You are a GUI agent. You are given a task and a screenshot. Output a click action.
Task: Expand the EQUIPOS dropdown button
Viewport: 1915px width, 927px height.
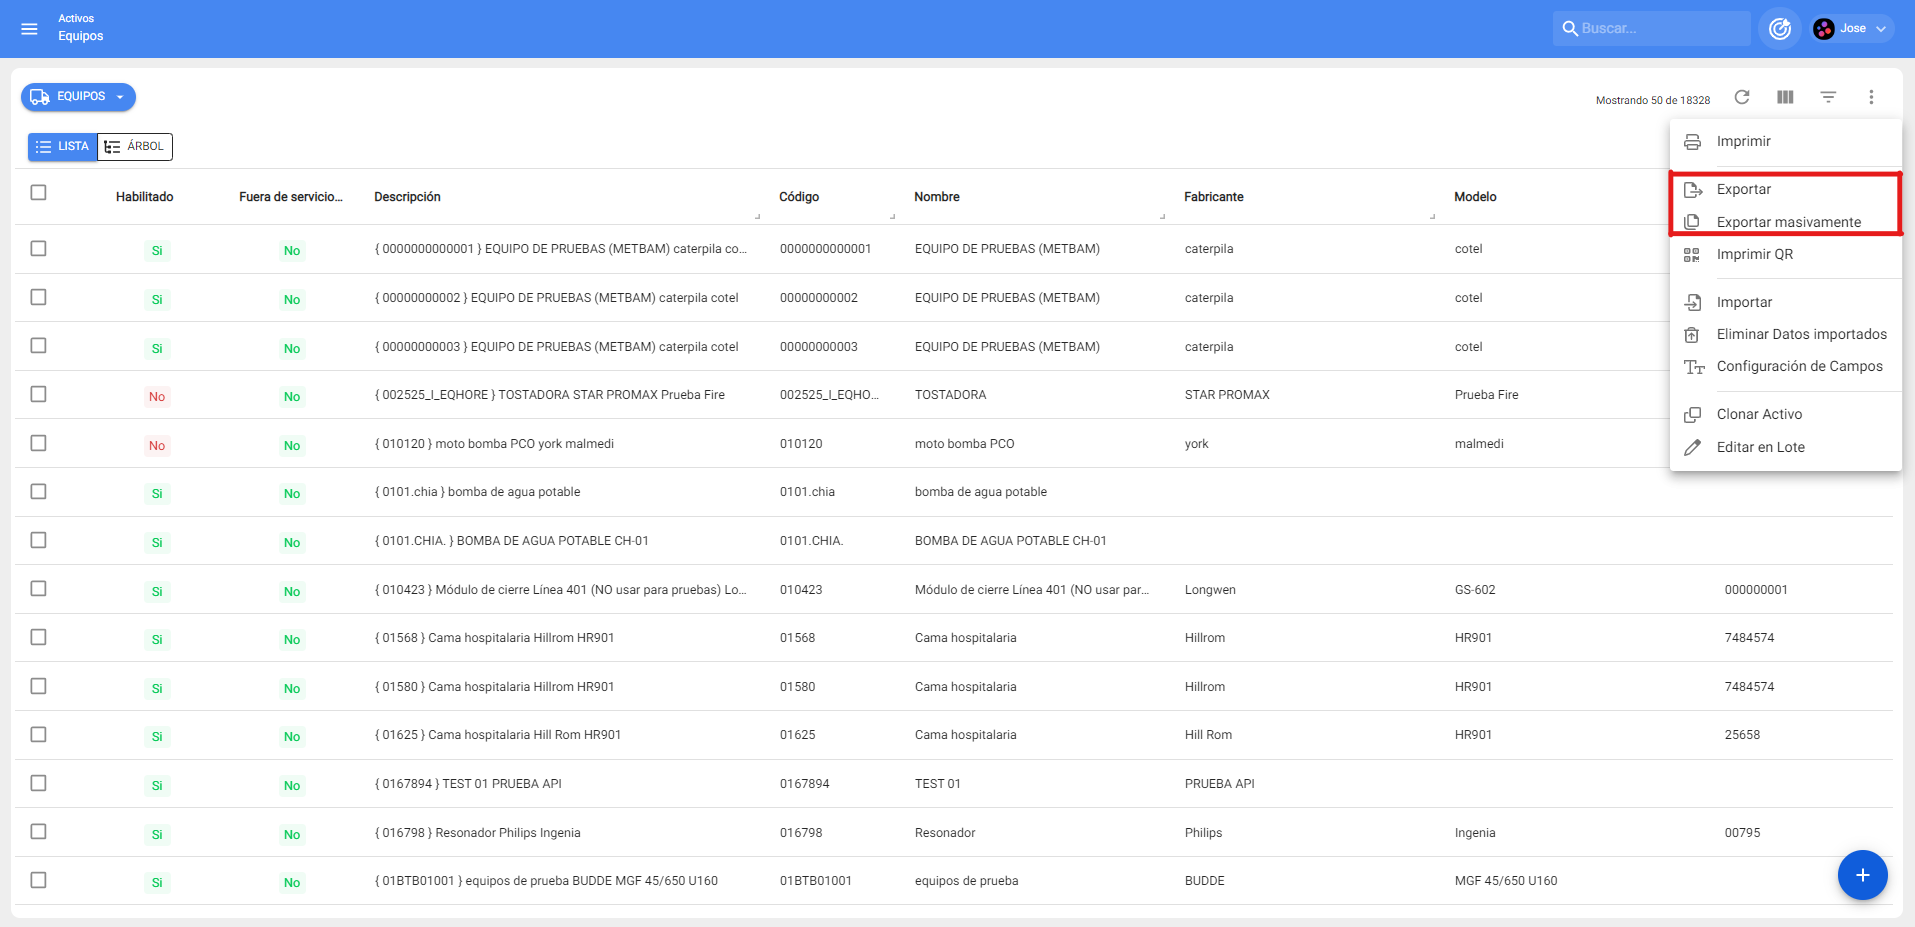tap(79, 97)
